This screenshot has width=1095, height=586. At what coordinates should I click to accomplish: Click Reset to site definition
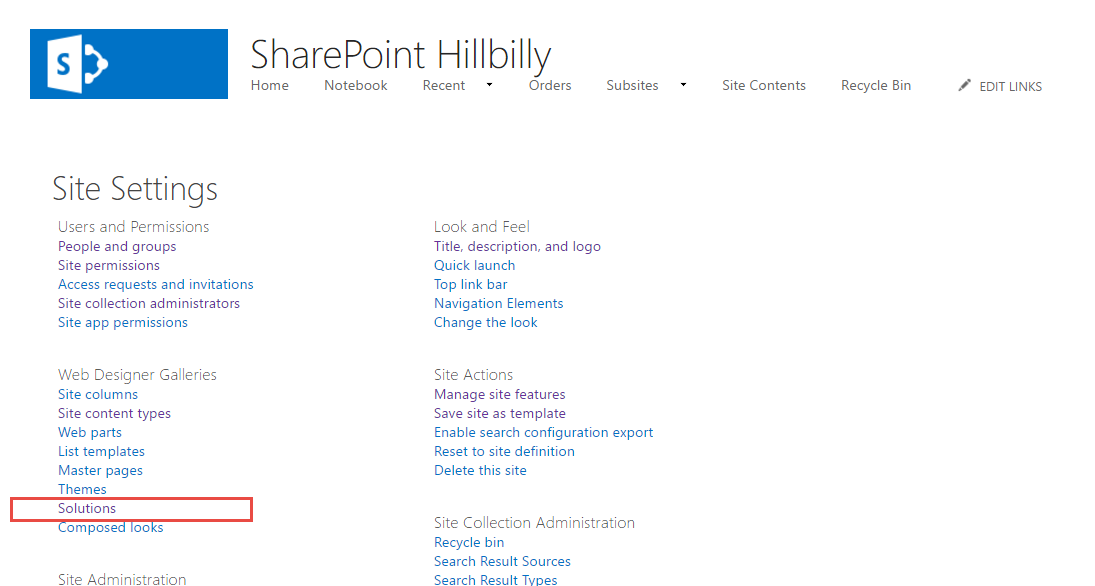click(x=504, y=451)
